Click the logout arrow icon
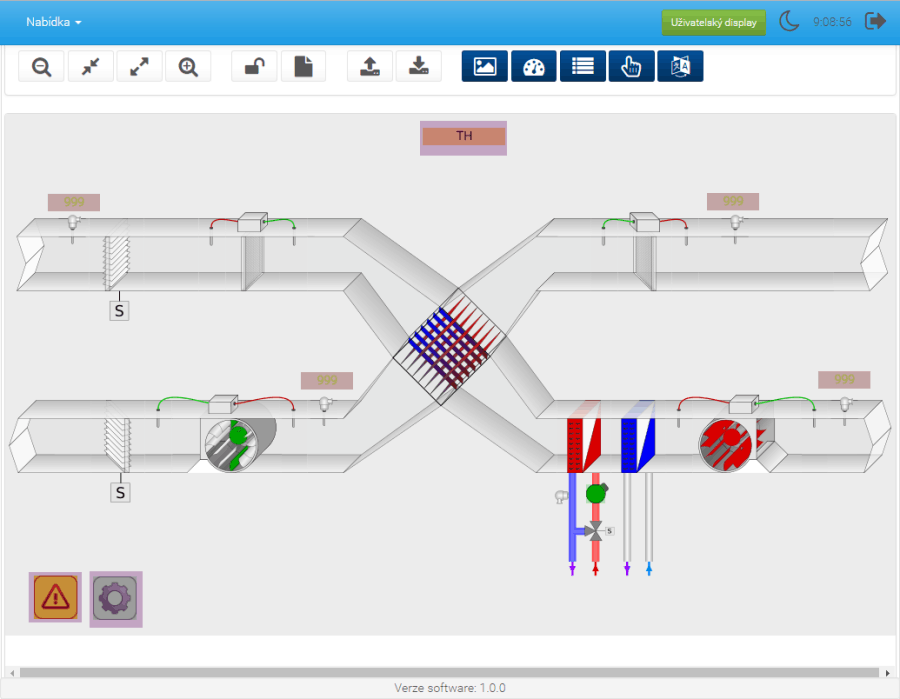This screenshot has height=699, width=900. [875, 21]
